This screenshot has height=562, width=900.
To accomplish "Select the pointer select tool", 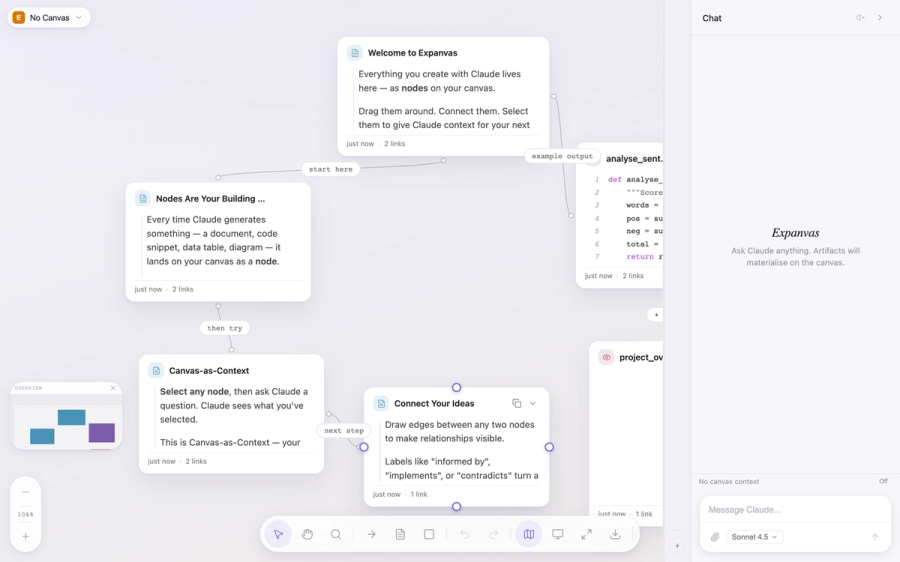I will (278, 534).
